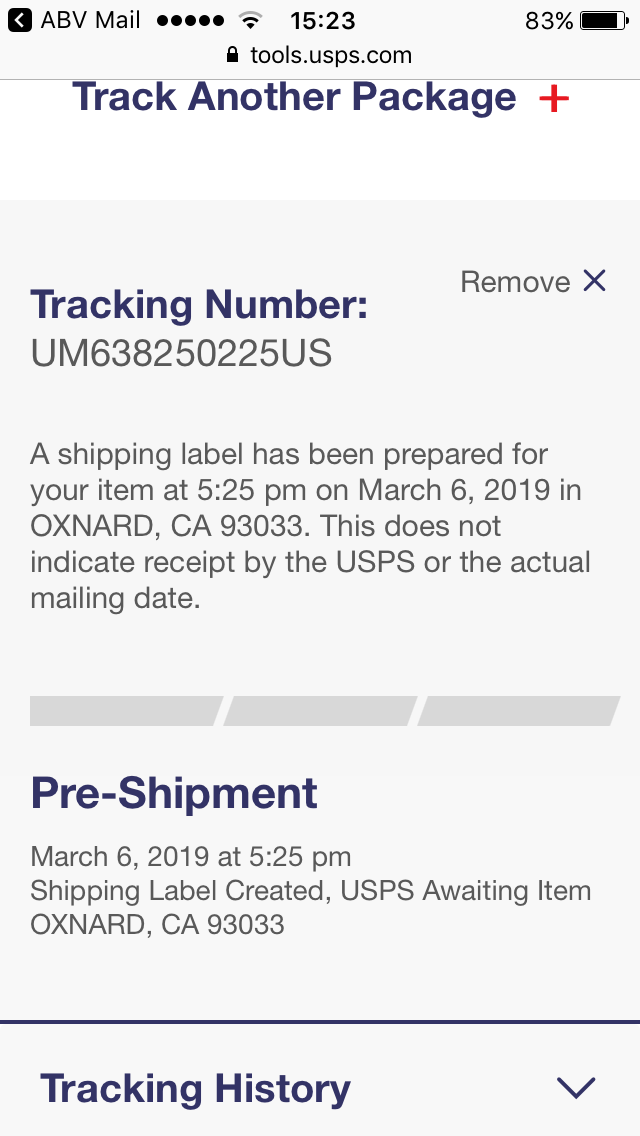Click the last progress bar segment

click(517, 711)
